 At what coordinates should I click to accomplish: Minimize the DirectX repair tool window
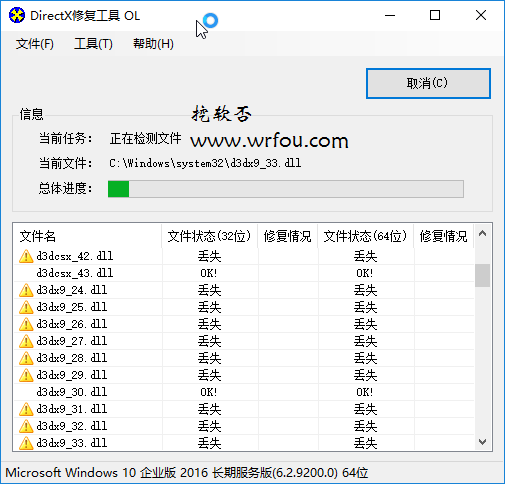pyautogui.click(x=390, y=15)
